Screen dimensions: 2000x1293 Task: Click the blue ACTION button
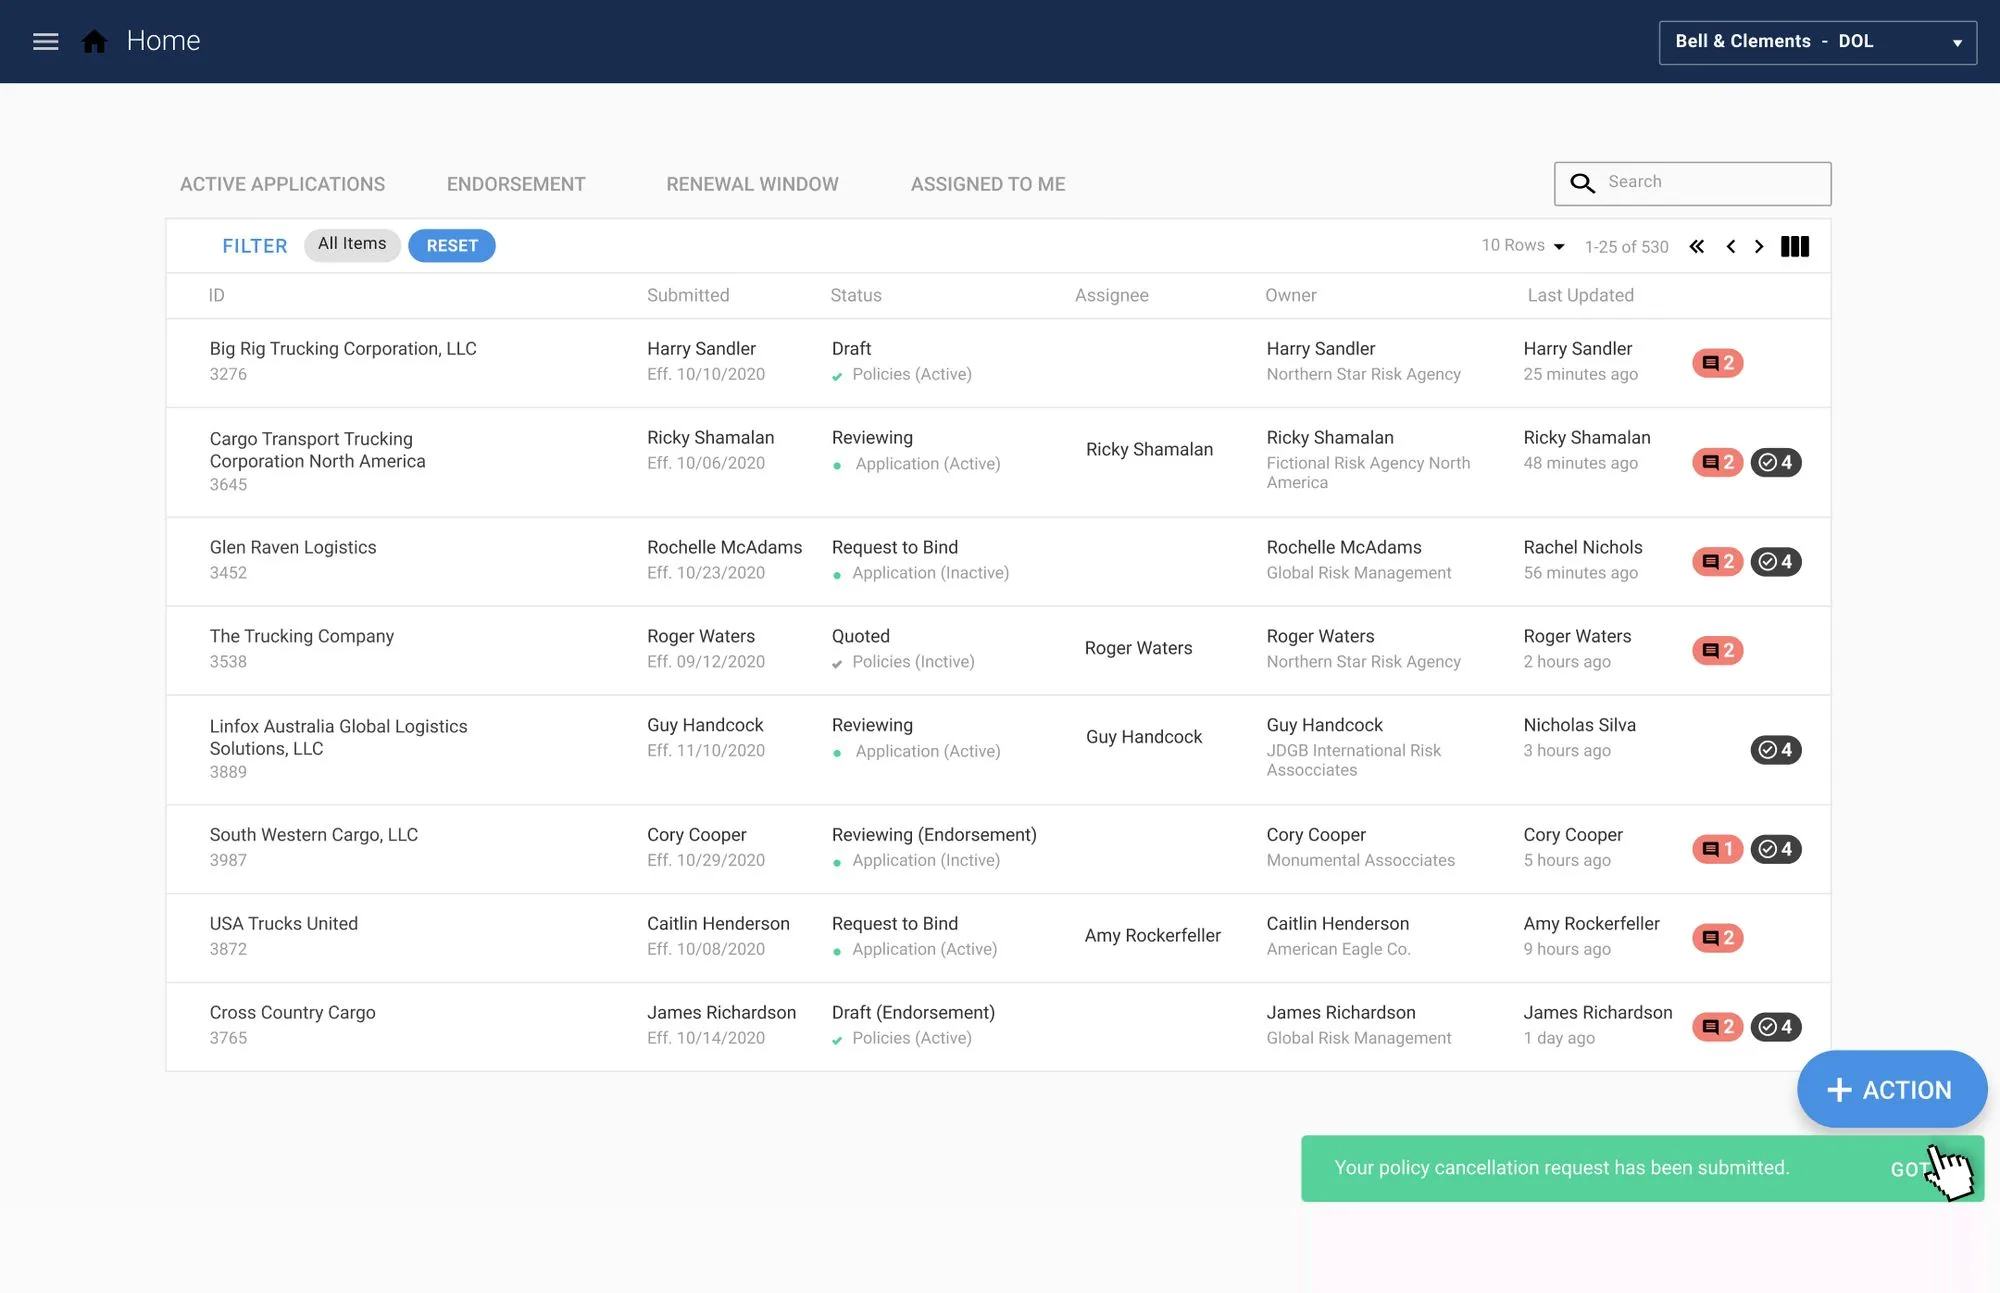pos(1891,1089)
